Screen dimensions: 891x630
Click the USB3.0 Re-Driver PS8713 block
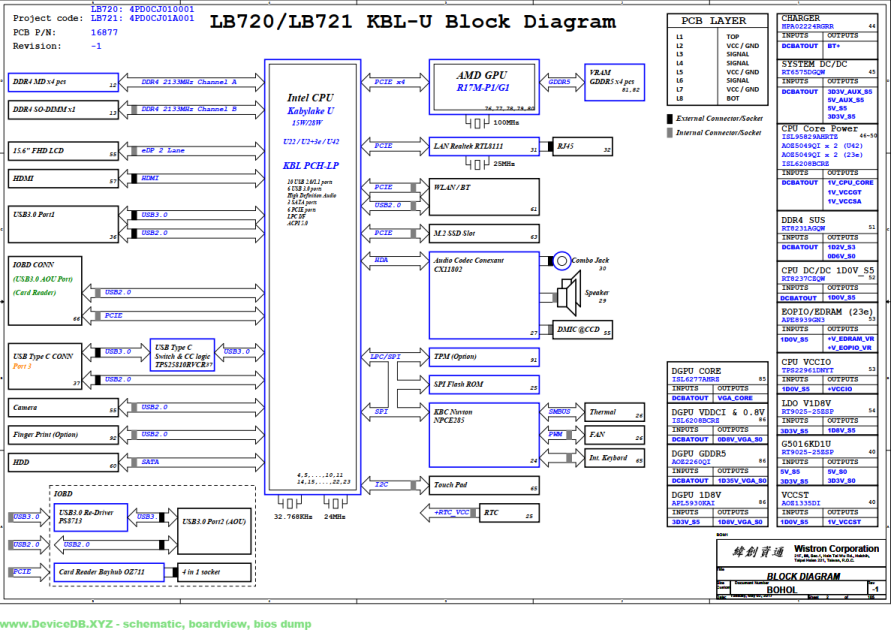[90, 517]
